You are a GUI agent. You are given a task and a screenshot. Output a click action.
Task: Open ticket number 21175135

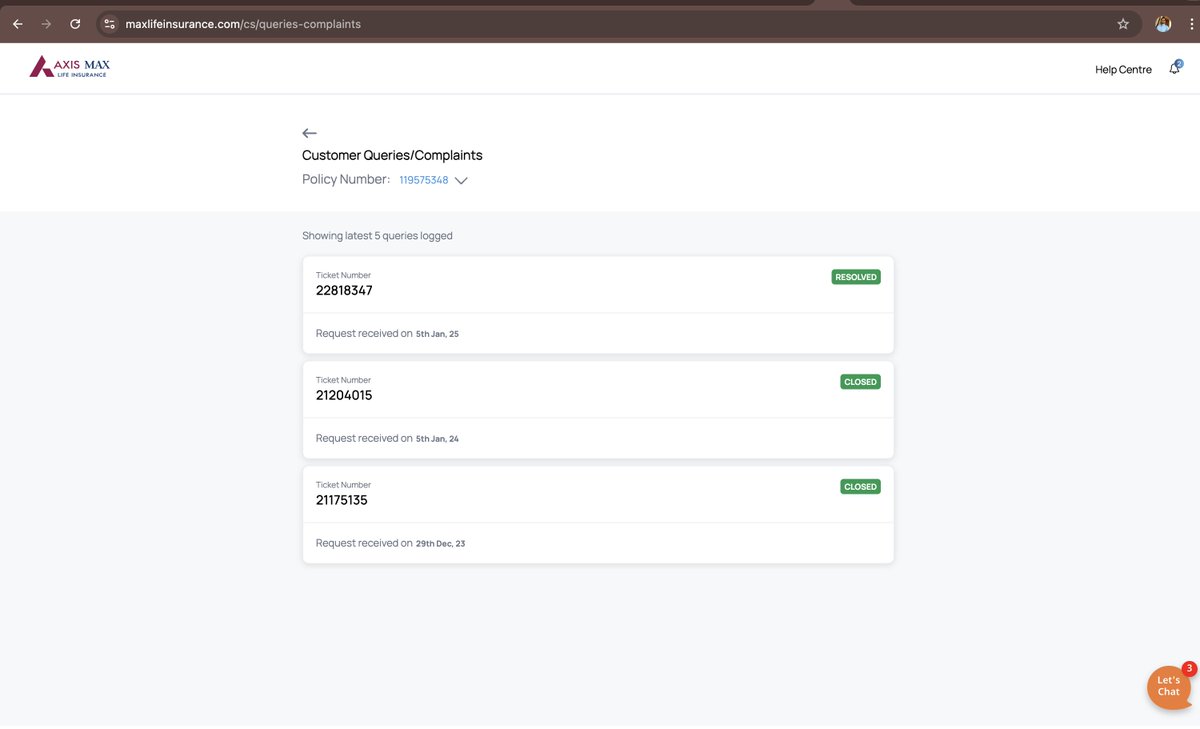click(x=342, y=501)
